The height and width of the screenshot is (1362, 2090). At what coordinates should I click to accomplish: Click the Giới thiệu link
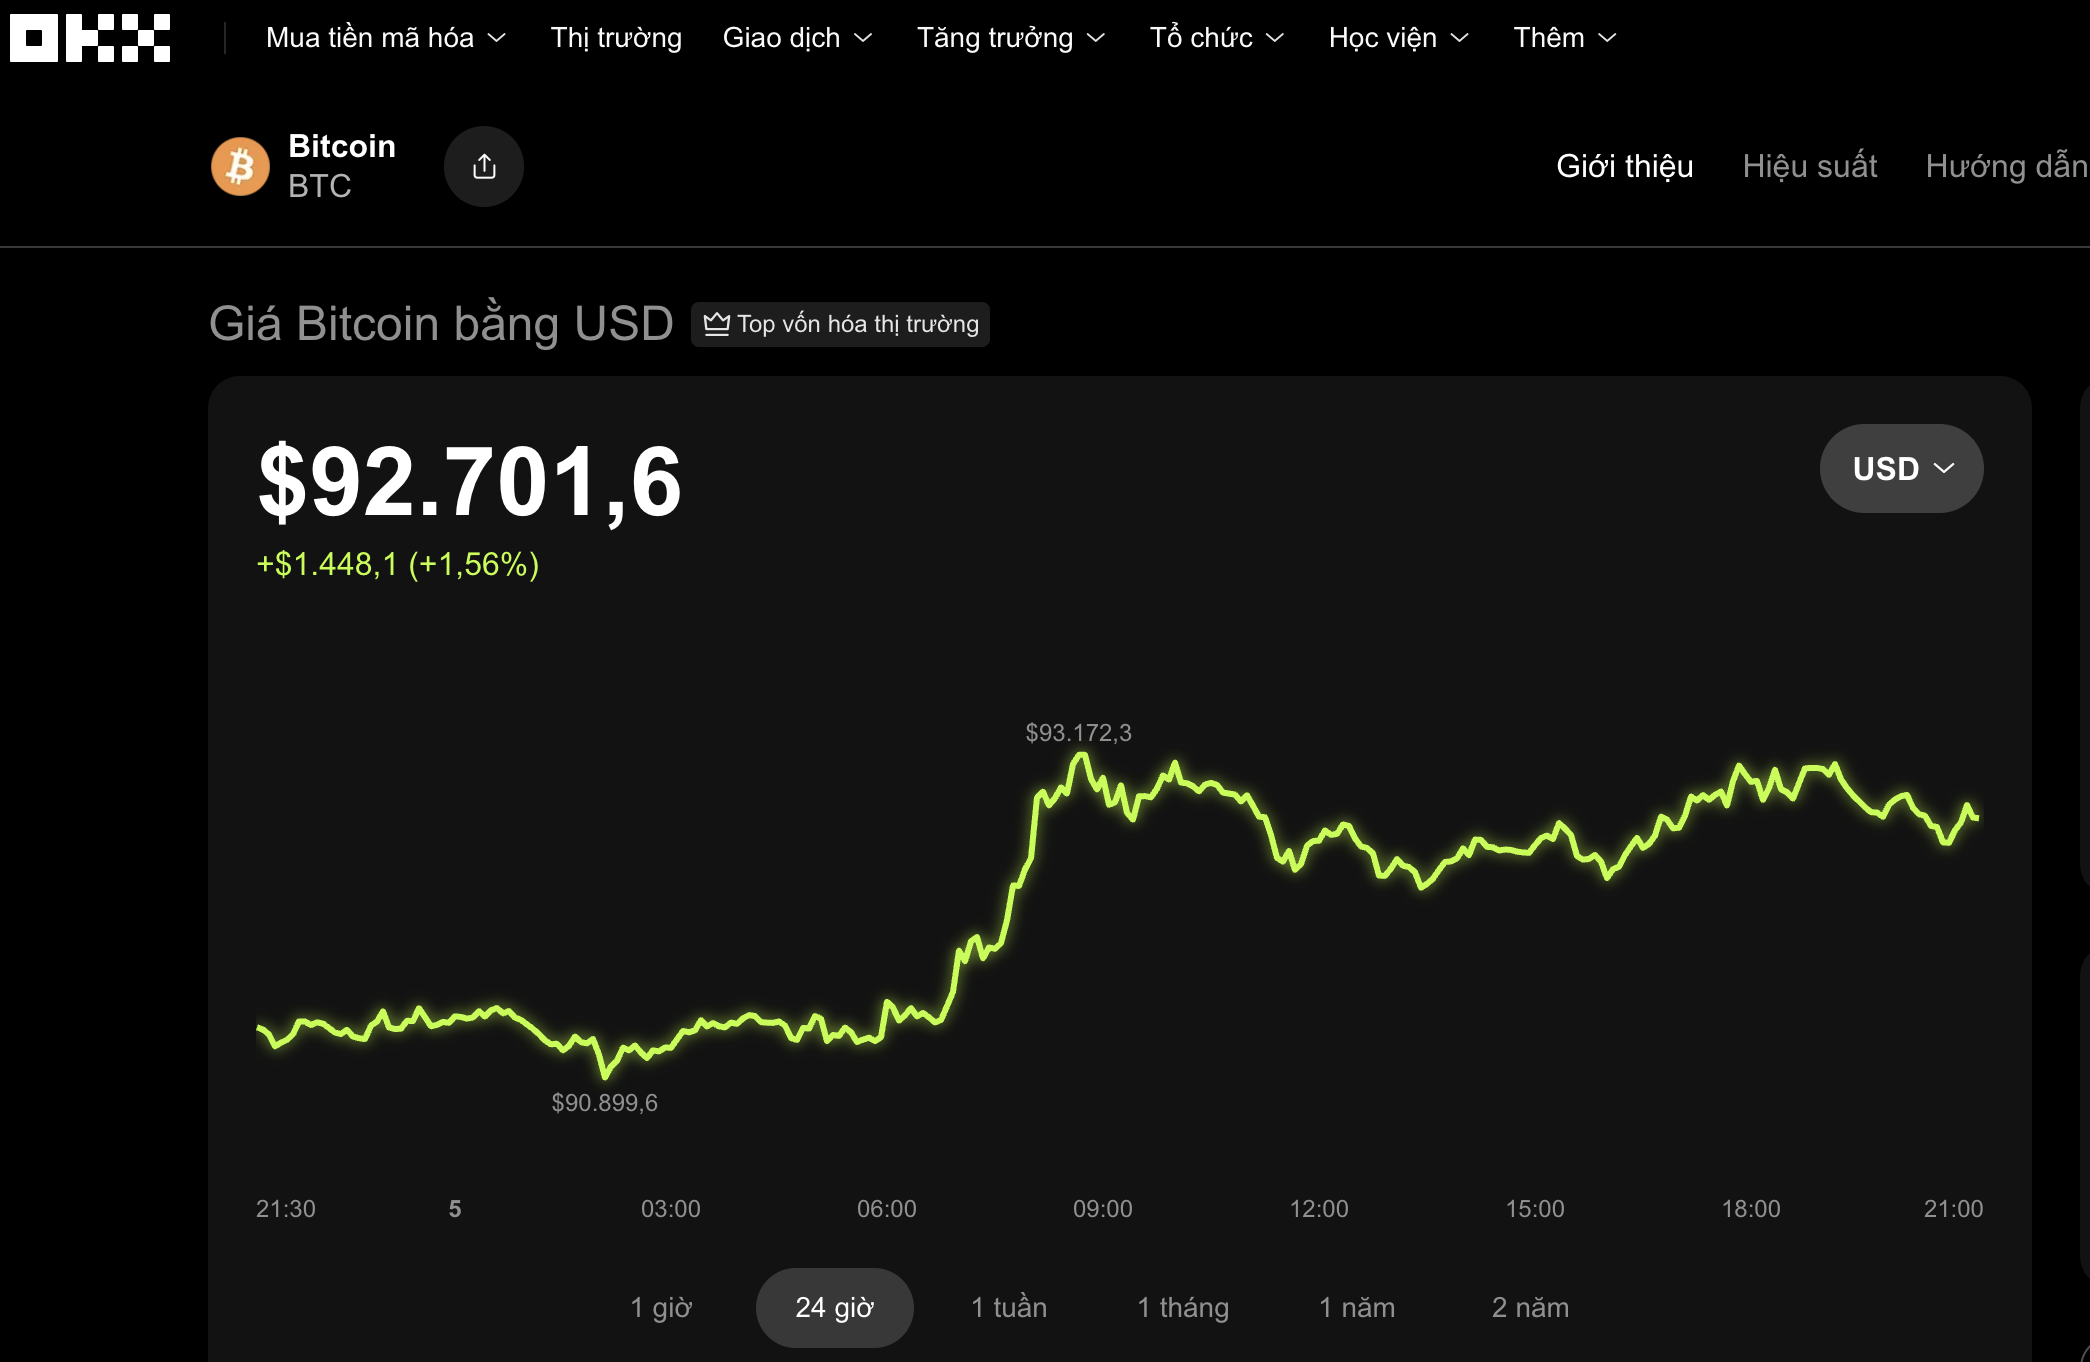pyautogui.click(x=1624, y=166)
